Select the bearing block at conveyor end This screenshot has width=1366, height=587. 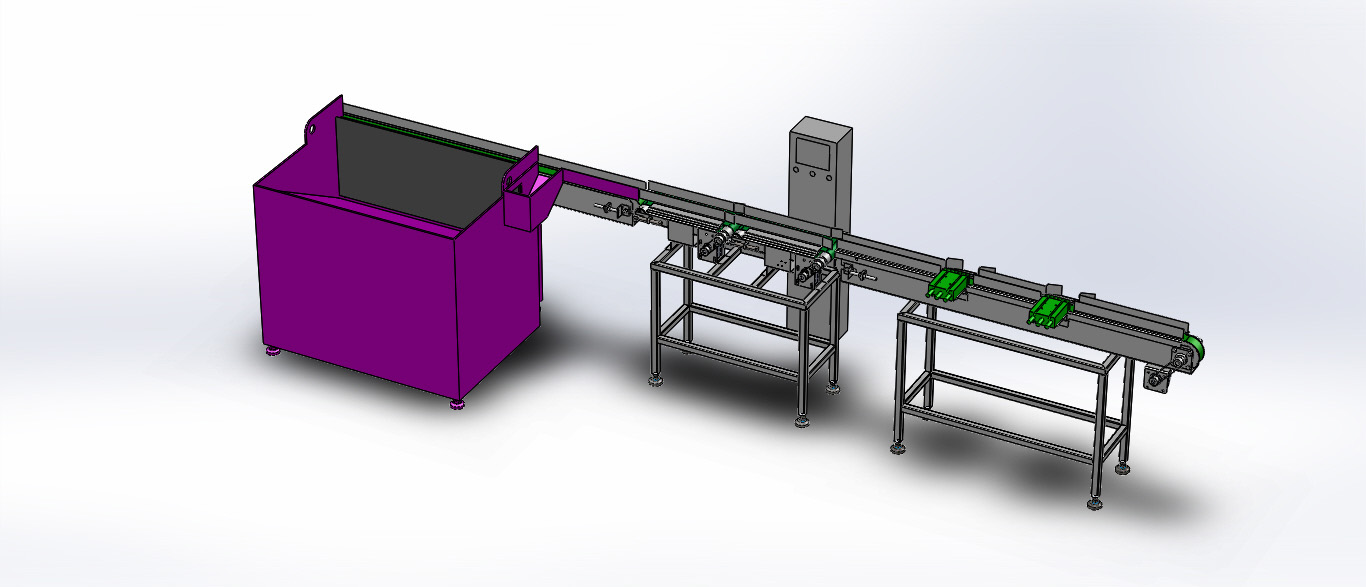[x=1160, y=380]
